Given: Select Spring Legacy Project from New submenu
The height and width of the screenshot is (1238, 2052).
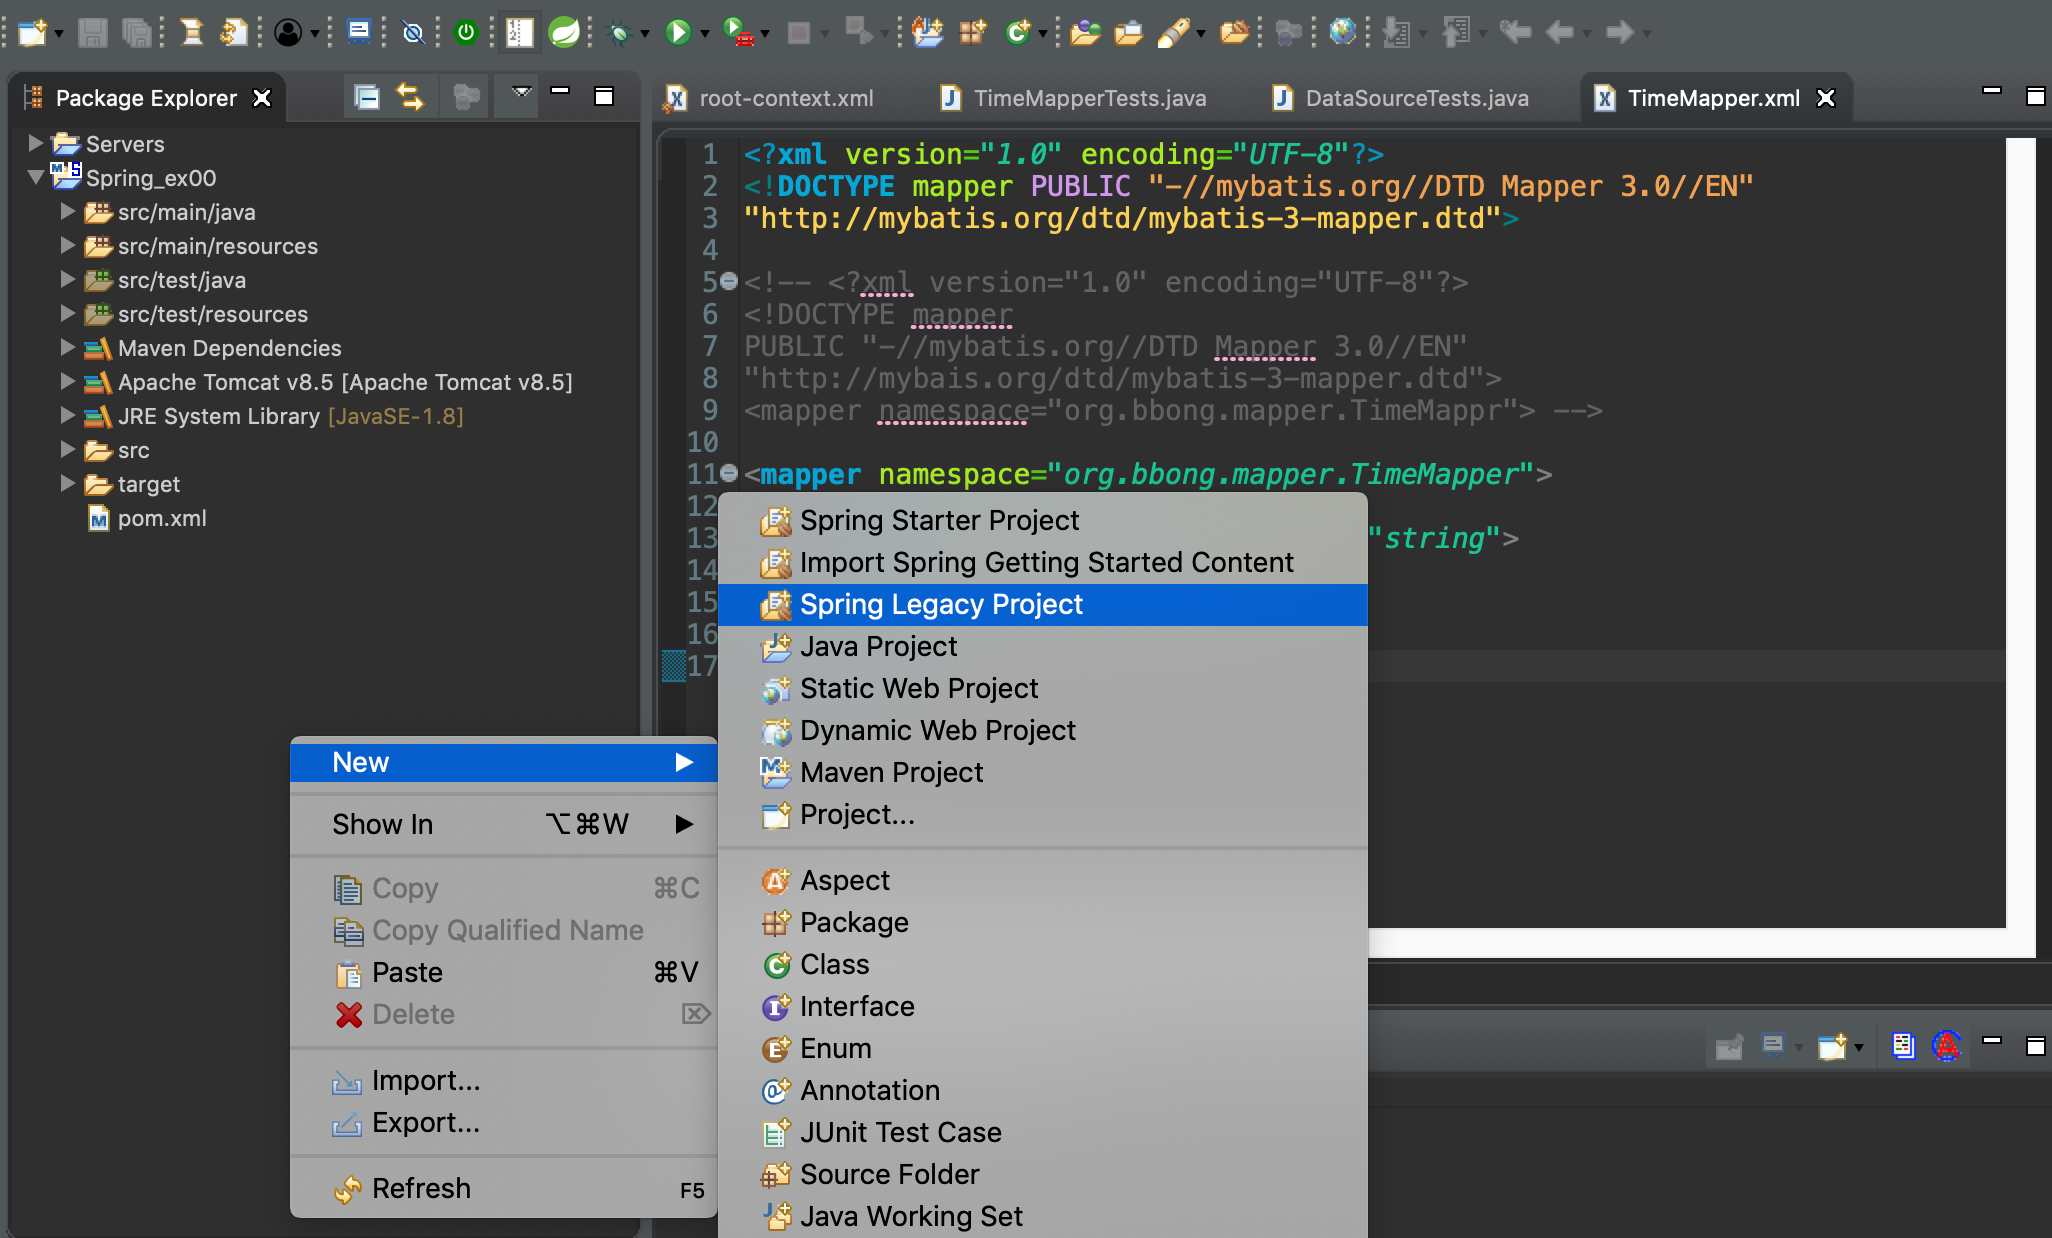Looking at the screenshot, I should (940, 604).
